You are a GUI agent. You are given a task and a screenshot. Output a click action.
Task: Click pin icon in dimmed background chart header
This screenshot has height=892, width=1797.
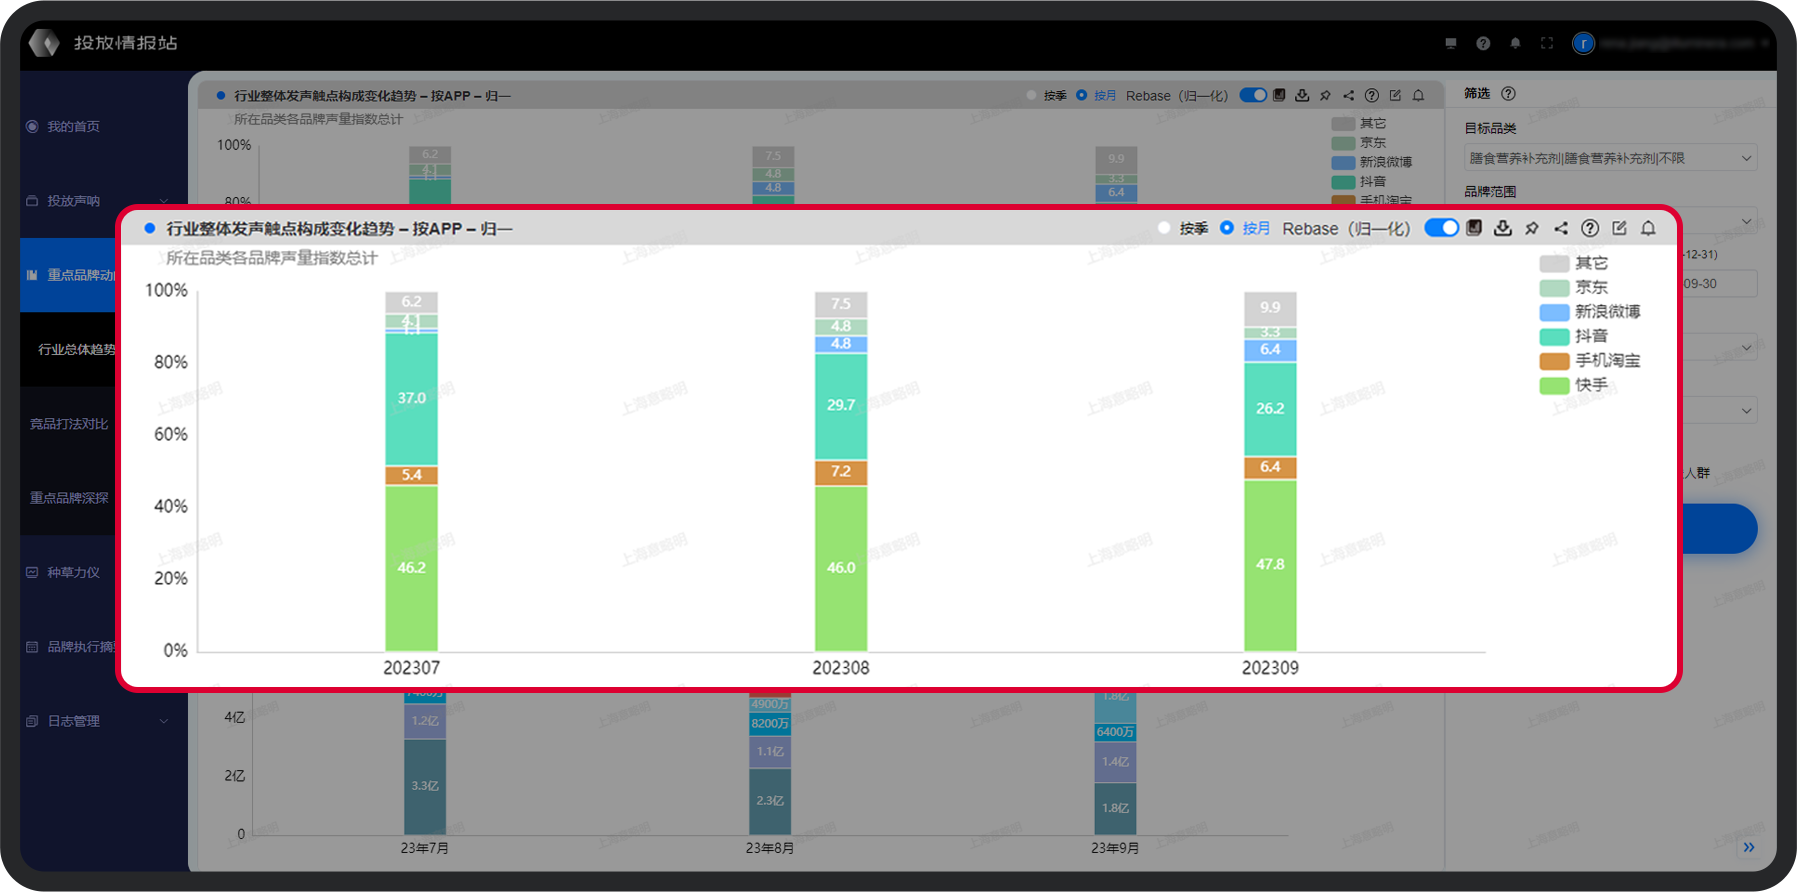click(x=1325, y=95)
